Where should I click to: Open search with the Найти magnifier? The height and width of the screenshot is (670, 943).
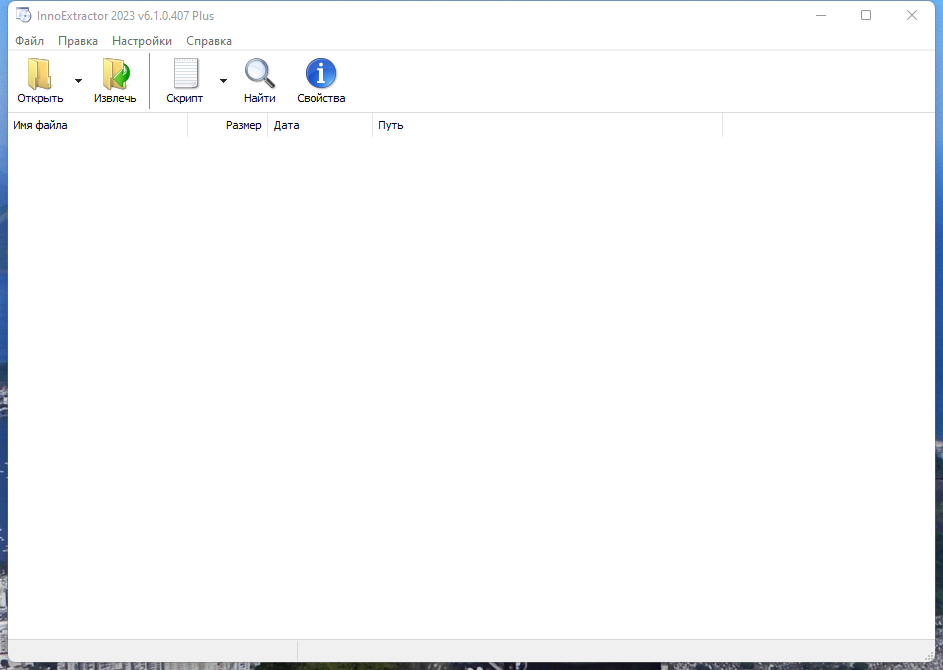(x=260, y=75)
